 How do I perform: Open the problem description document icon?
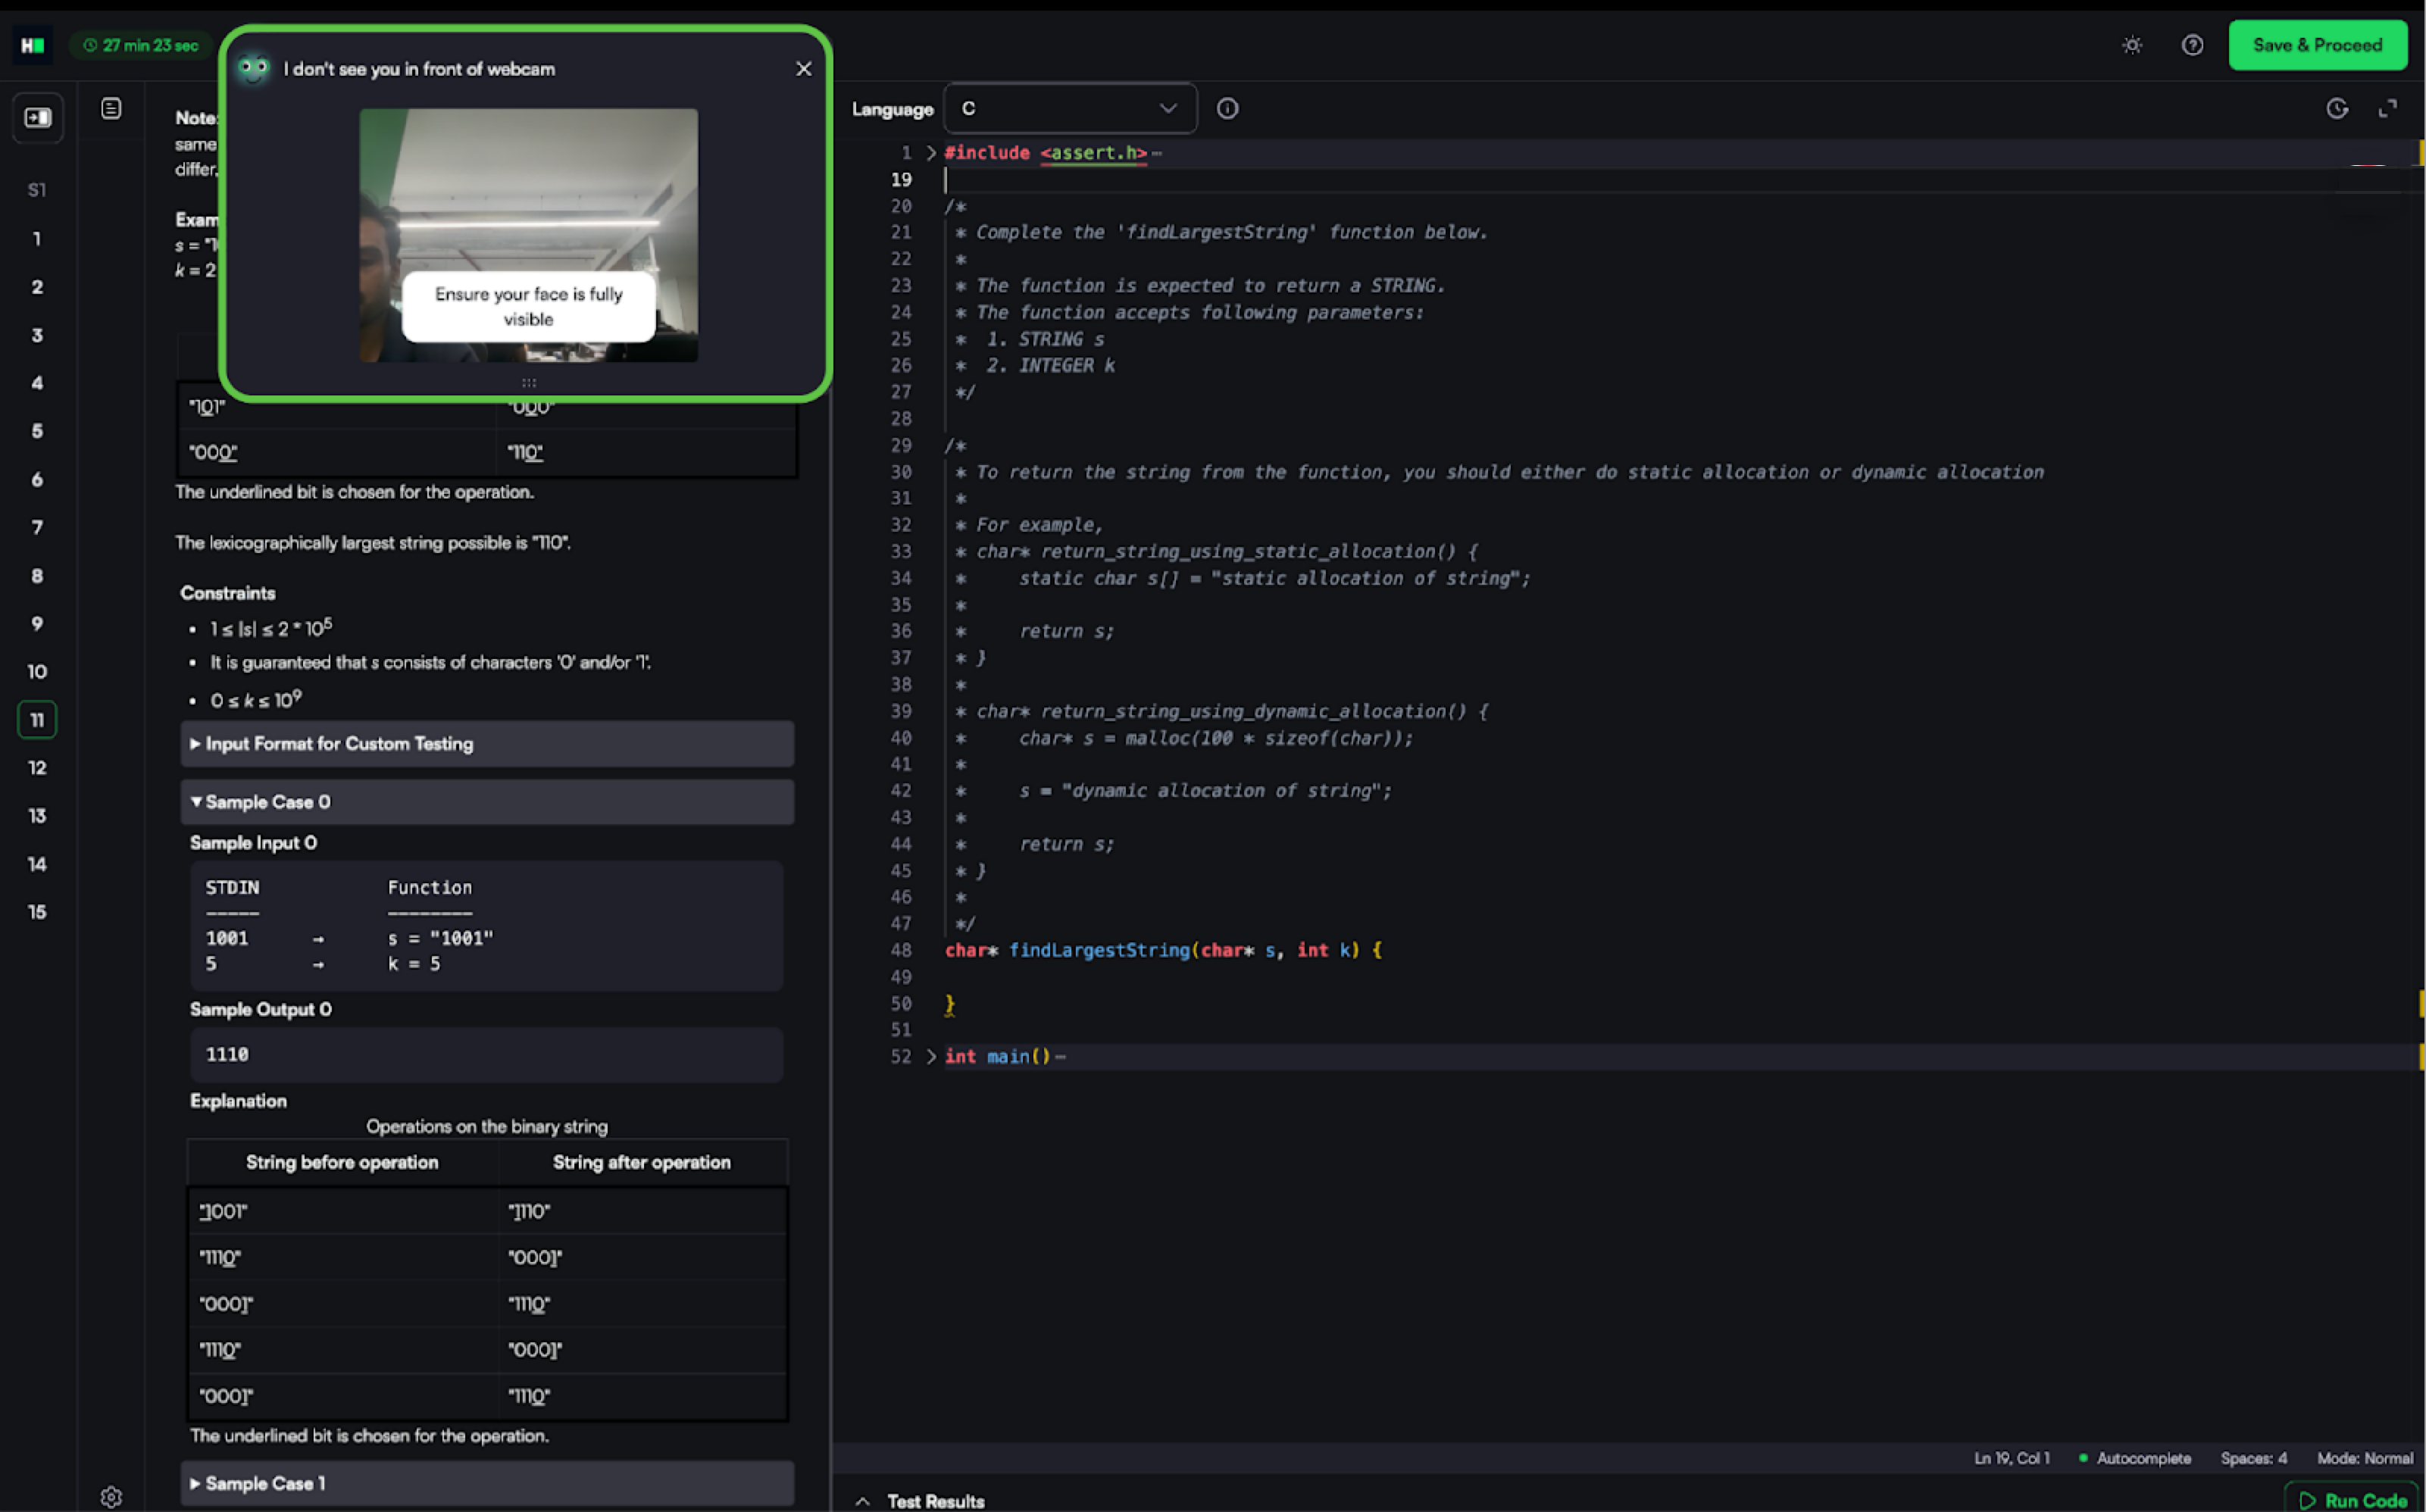(x=111, y=109)
